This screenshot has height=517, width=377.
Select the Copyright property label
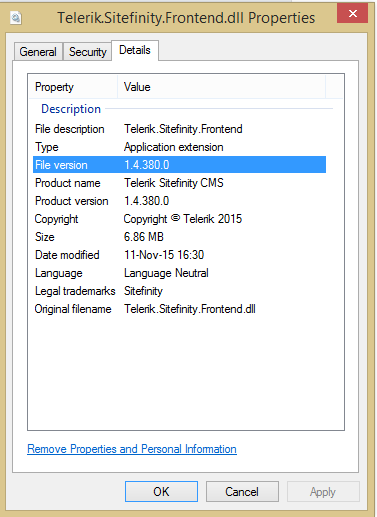tap(56, 219)
